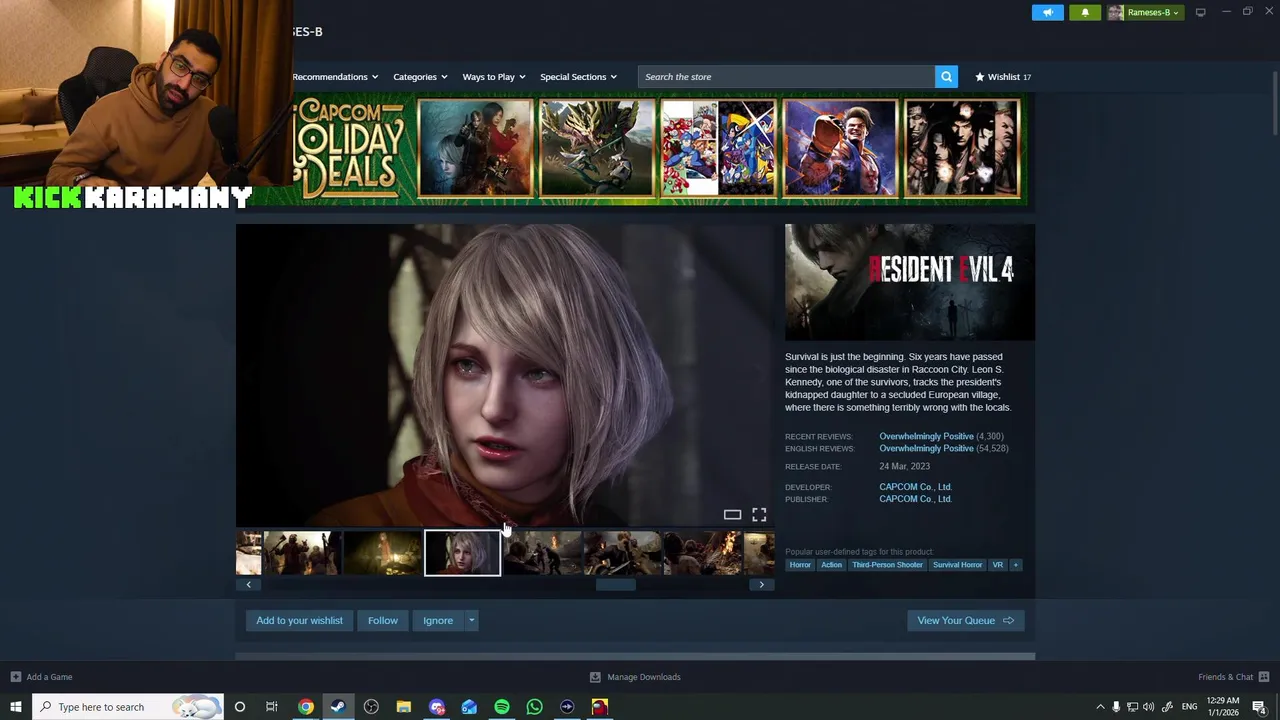Click the Horror tag
The image size is (1280, 720).
click(800, 565)
